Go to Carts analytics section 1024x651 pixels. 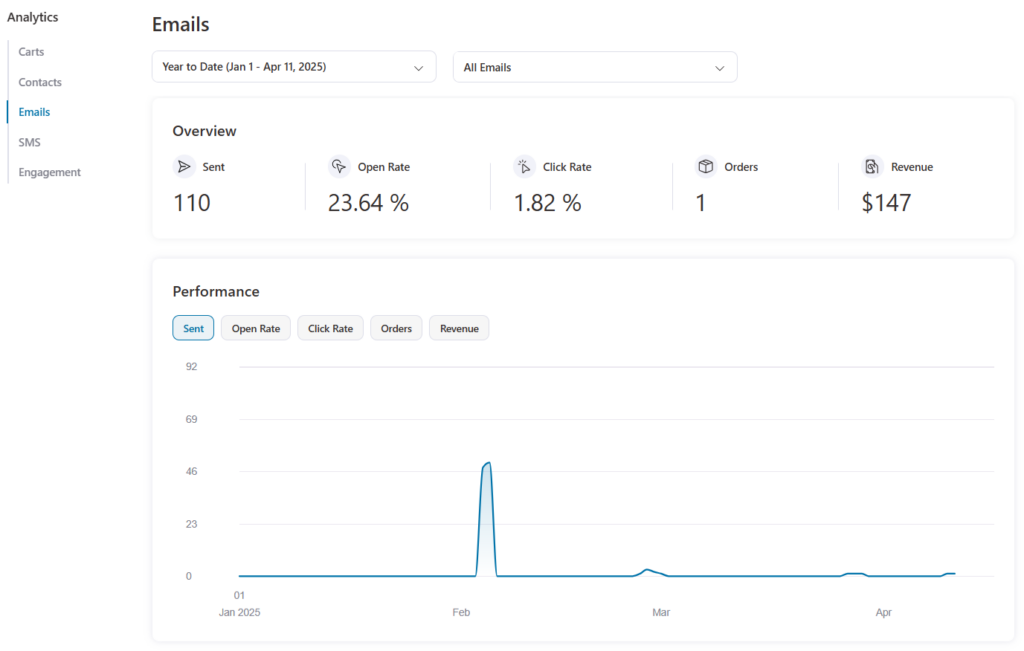pyautogui.click(x=31, y=52)
